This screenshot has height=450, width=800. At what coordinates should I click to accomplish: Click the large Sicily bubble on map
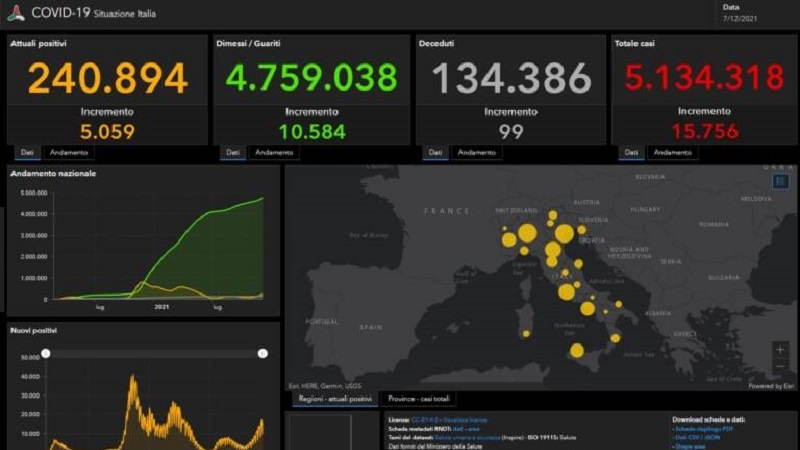[576, 350]
